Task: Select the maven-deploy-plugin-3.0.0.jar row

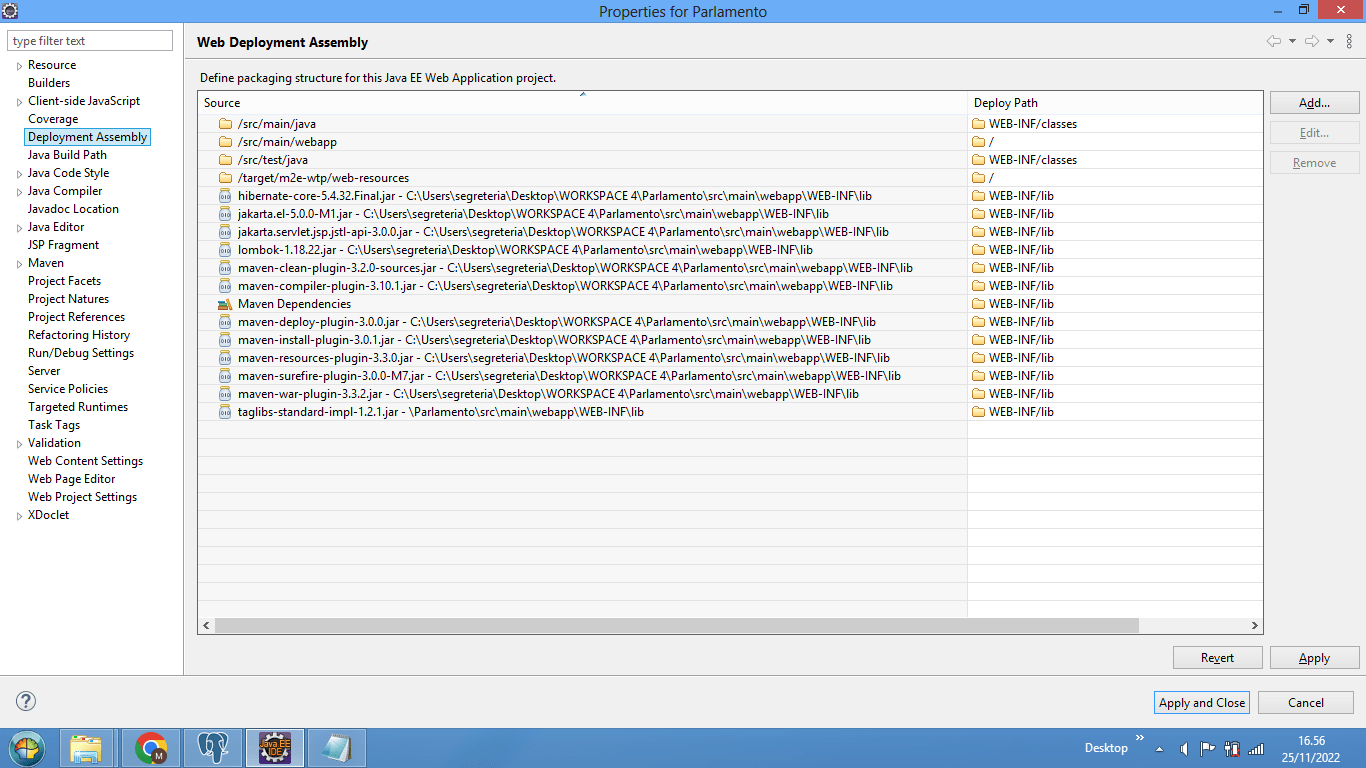Action: [x=730, y=322]
